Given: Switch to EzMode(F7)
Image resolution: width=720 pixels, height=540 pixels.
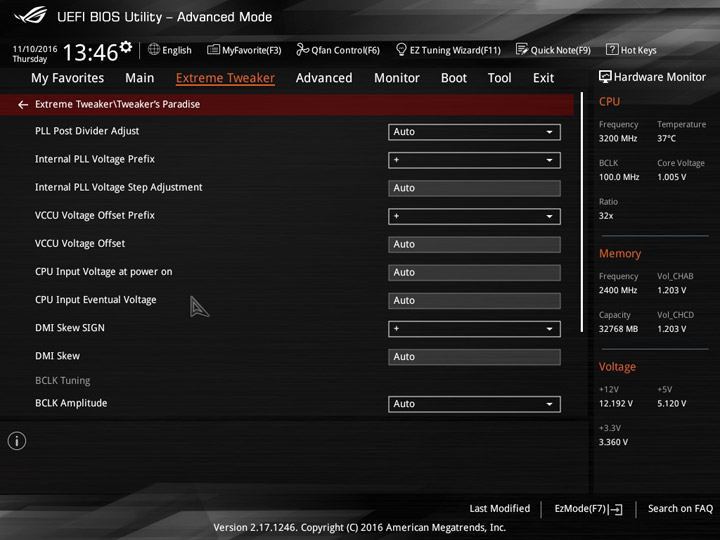Looking at the screenshot, I should [x=588, y=509].
